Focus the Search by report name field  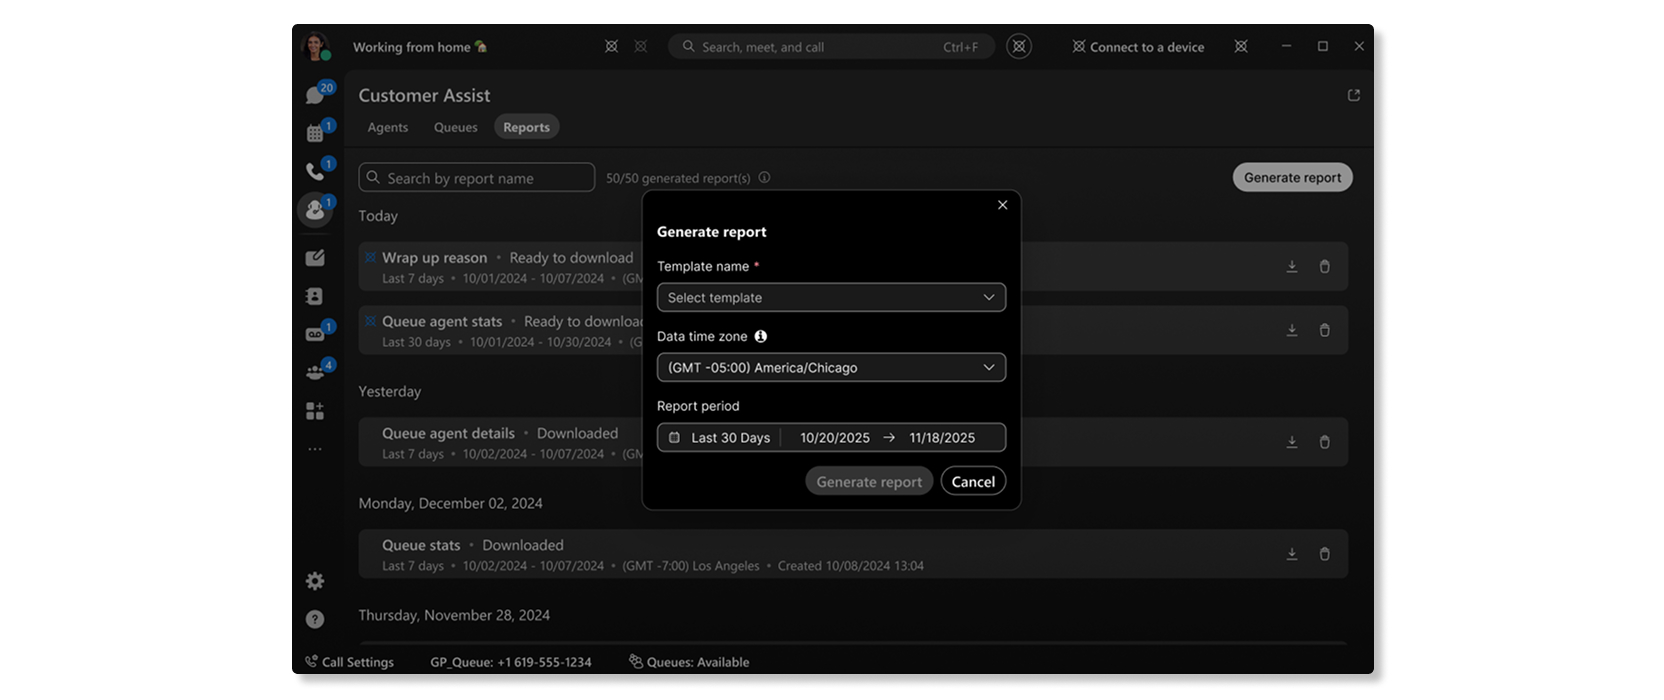point(477,177)
